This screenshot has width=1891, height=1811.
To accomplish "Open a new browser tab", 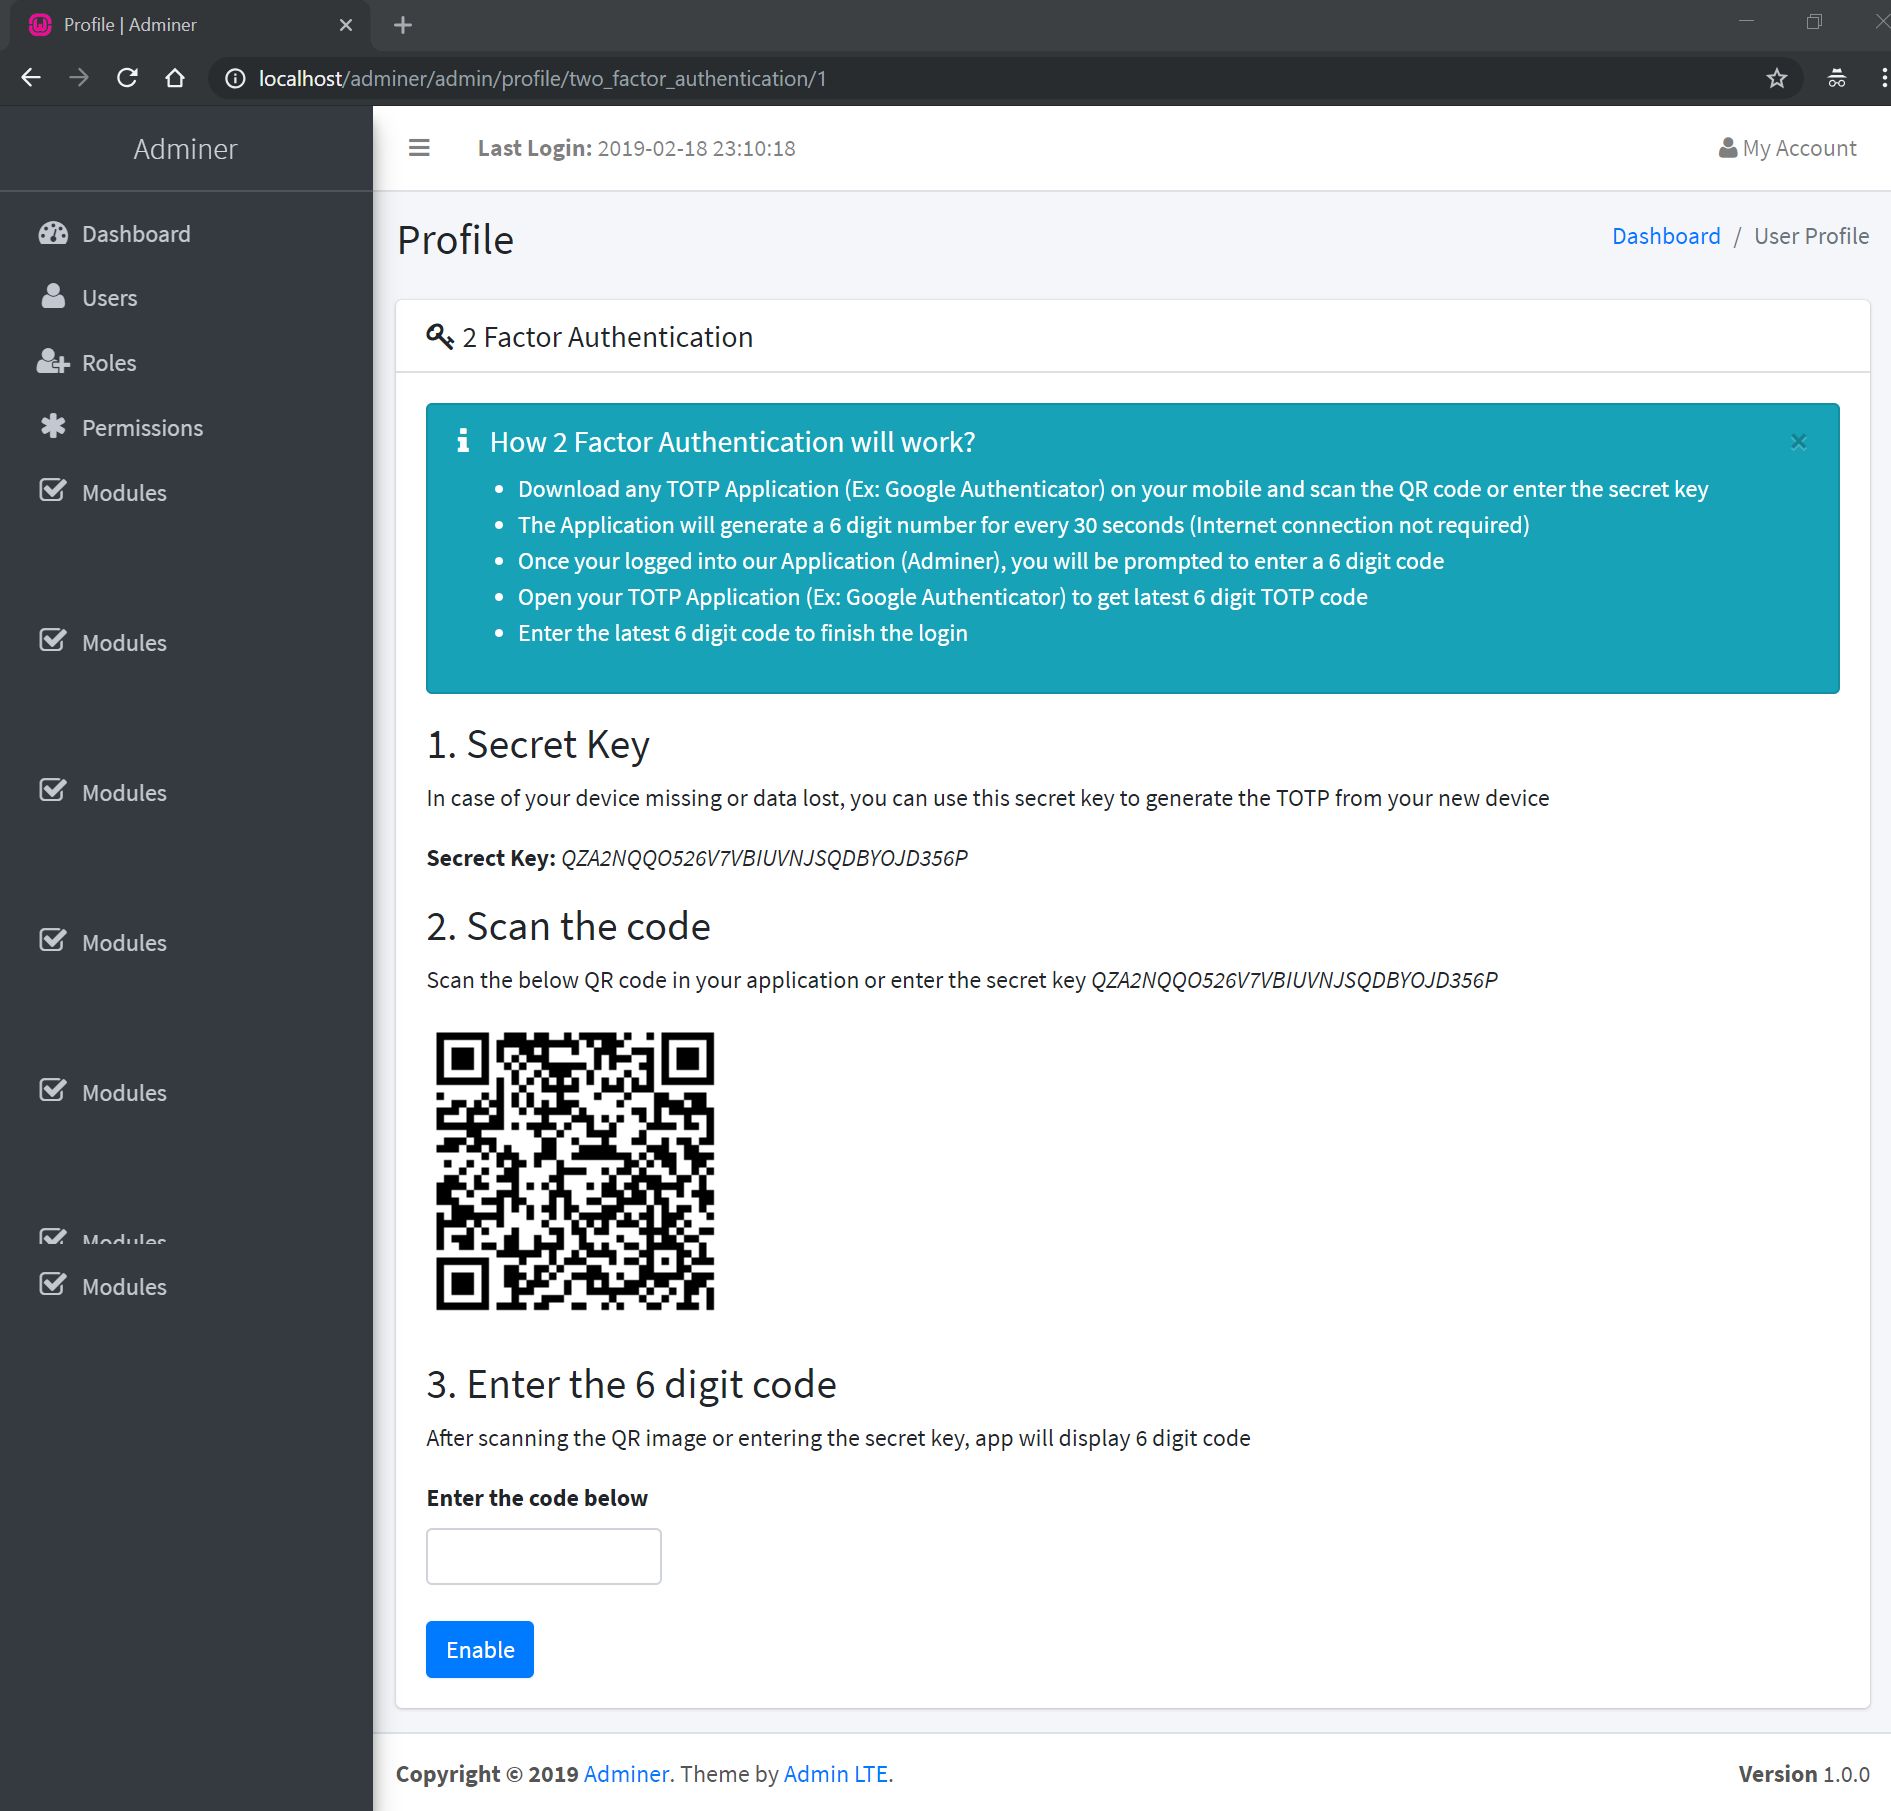I will pos(403,25).
